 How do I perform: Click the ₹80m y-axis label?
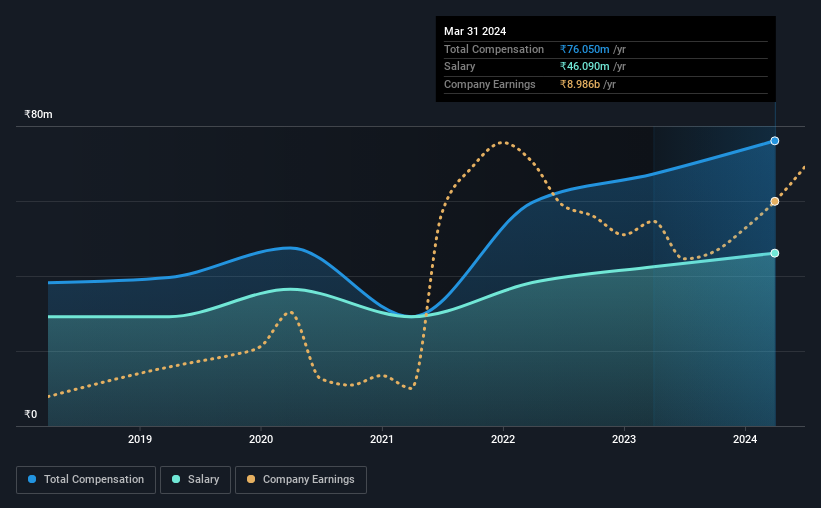[x=38, y=114]
